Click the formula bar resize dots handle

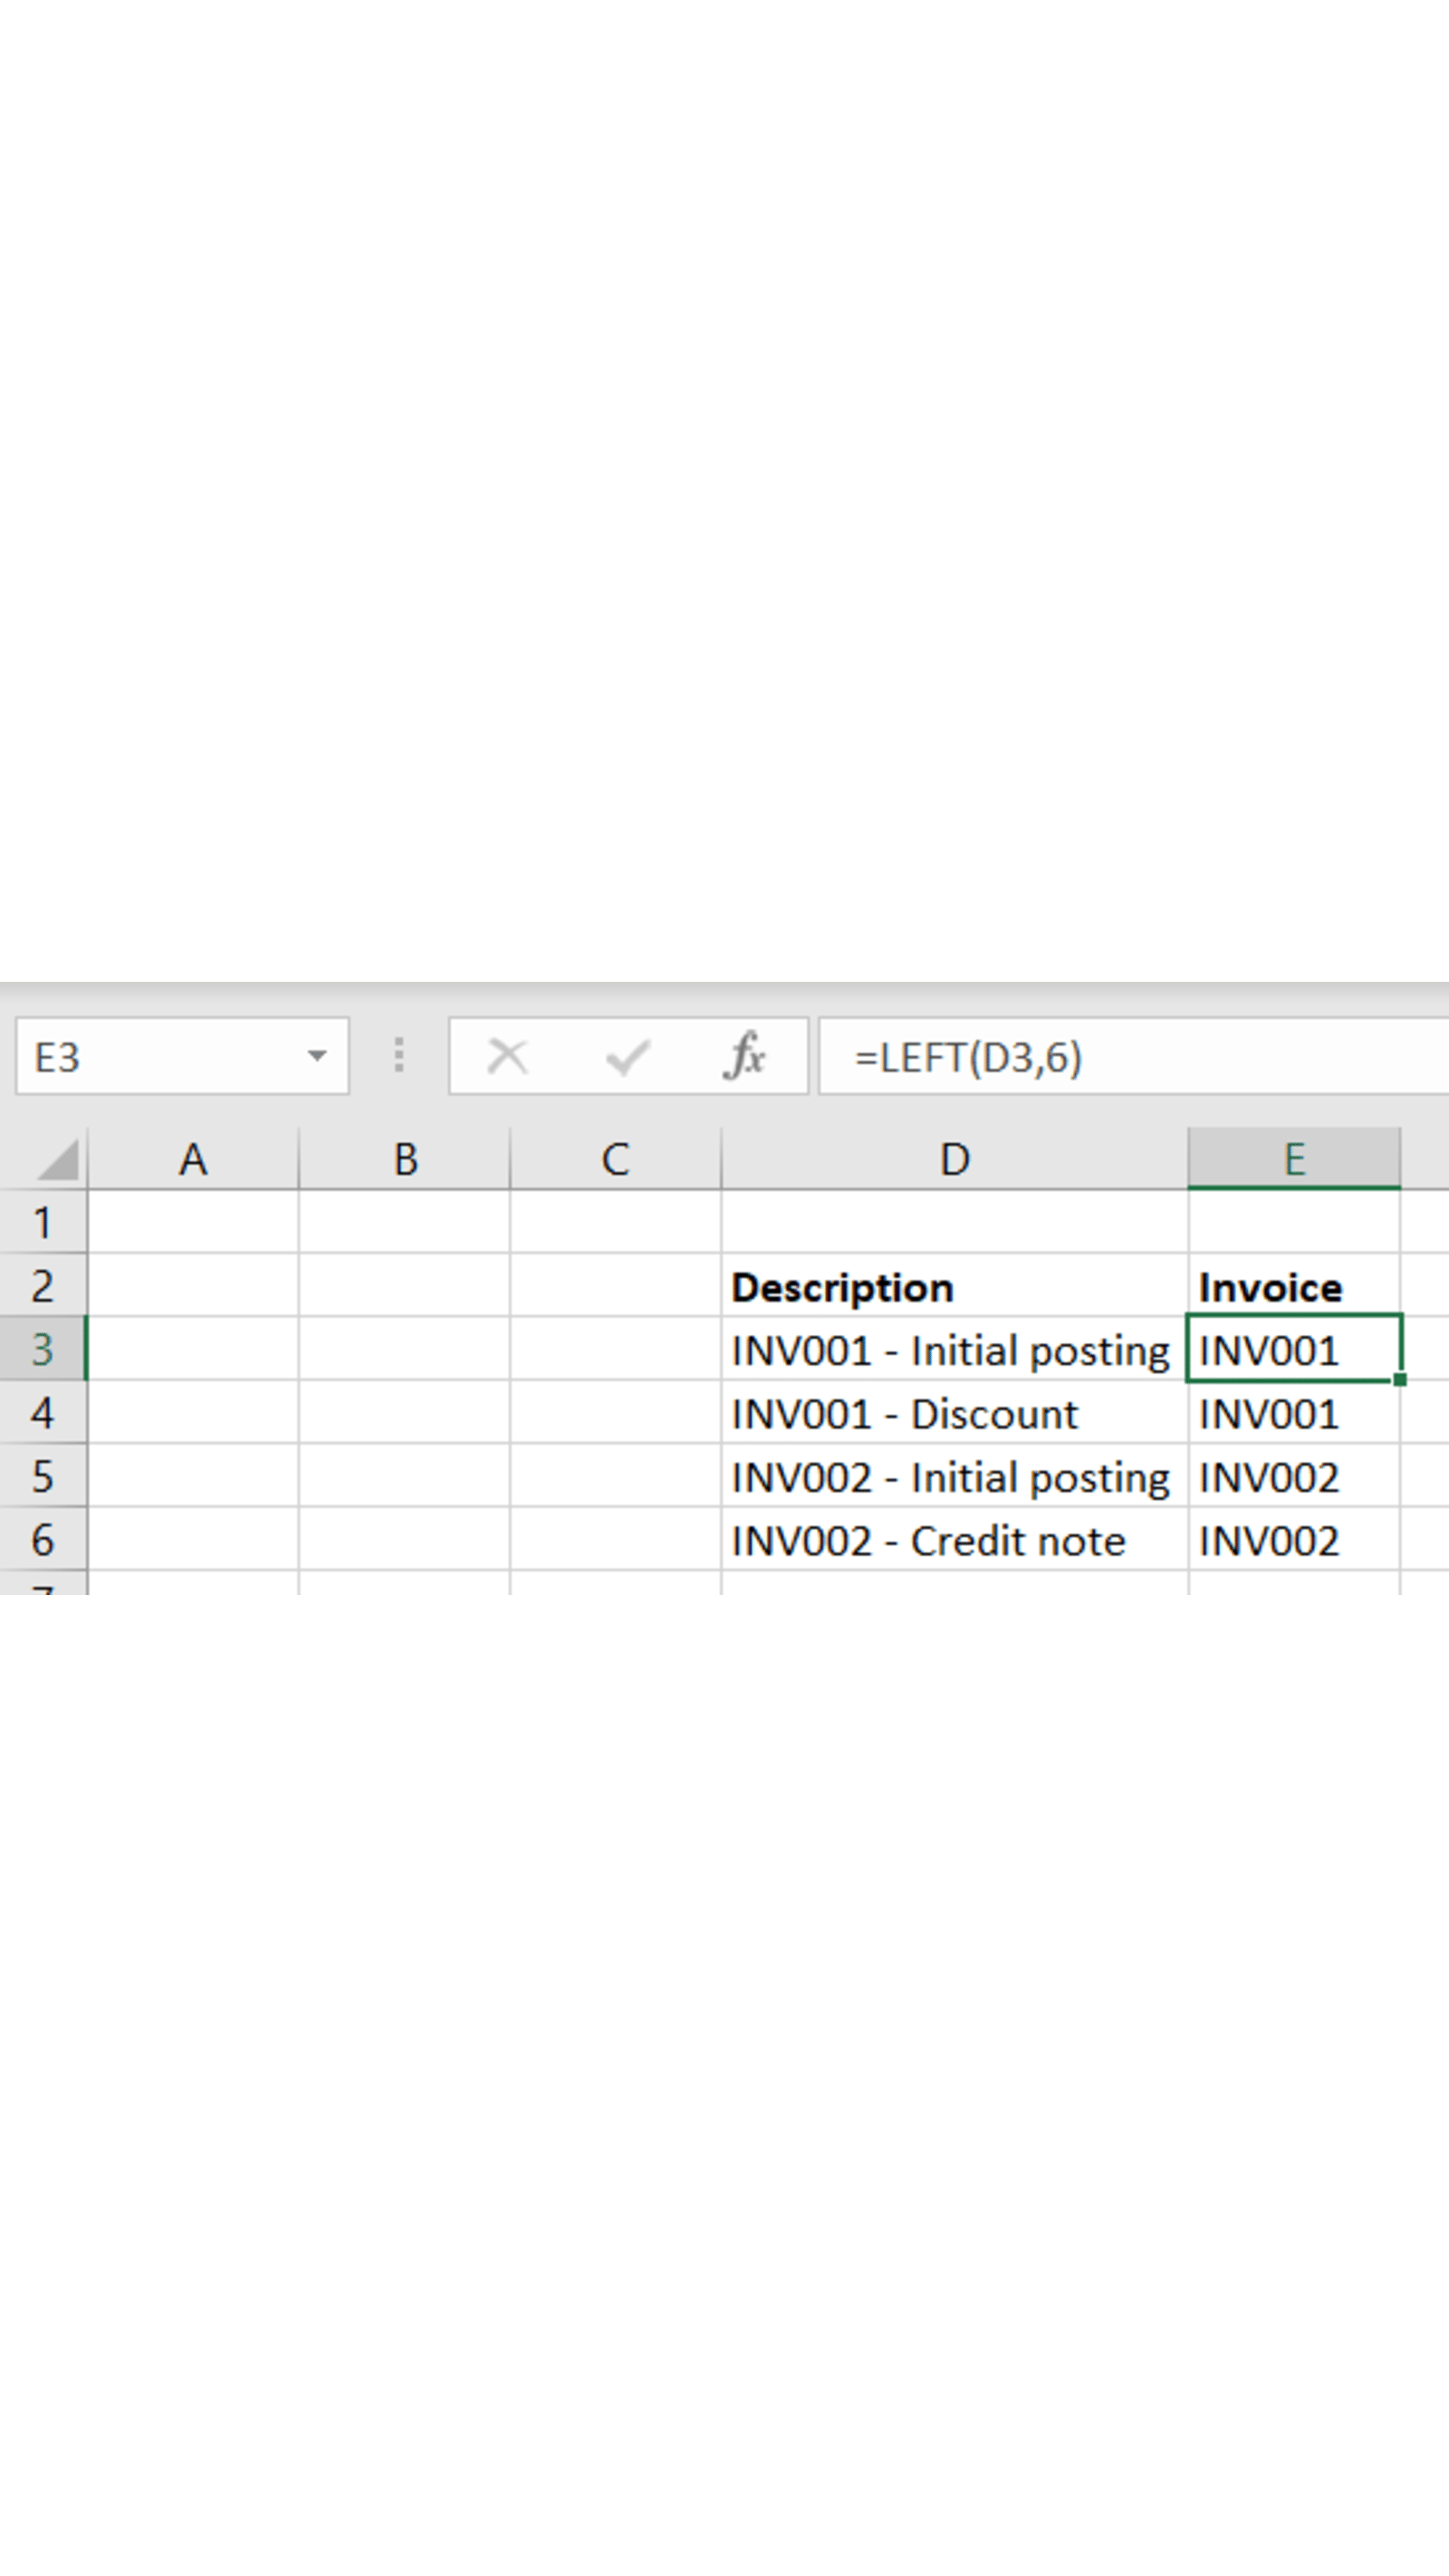(399, 1056)
